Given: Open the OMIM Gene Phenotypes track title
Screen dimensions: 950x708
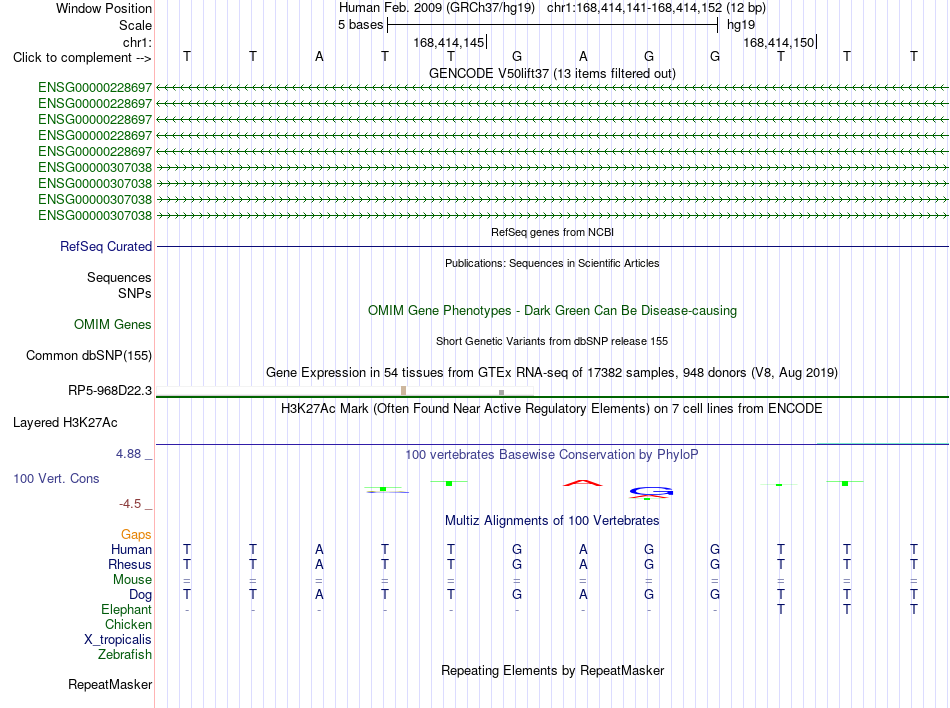Looking at the screenshot, I should 552,310.
